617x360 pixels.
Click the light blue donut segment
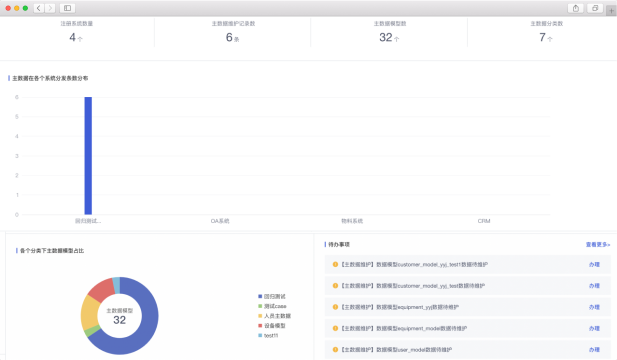click(116, 285)
